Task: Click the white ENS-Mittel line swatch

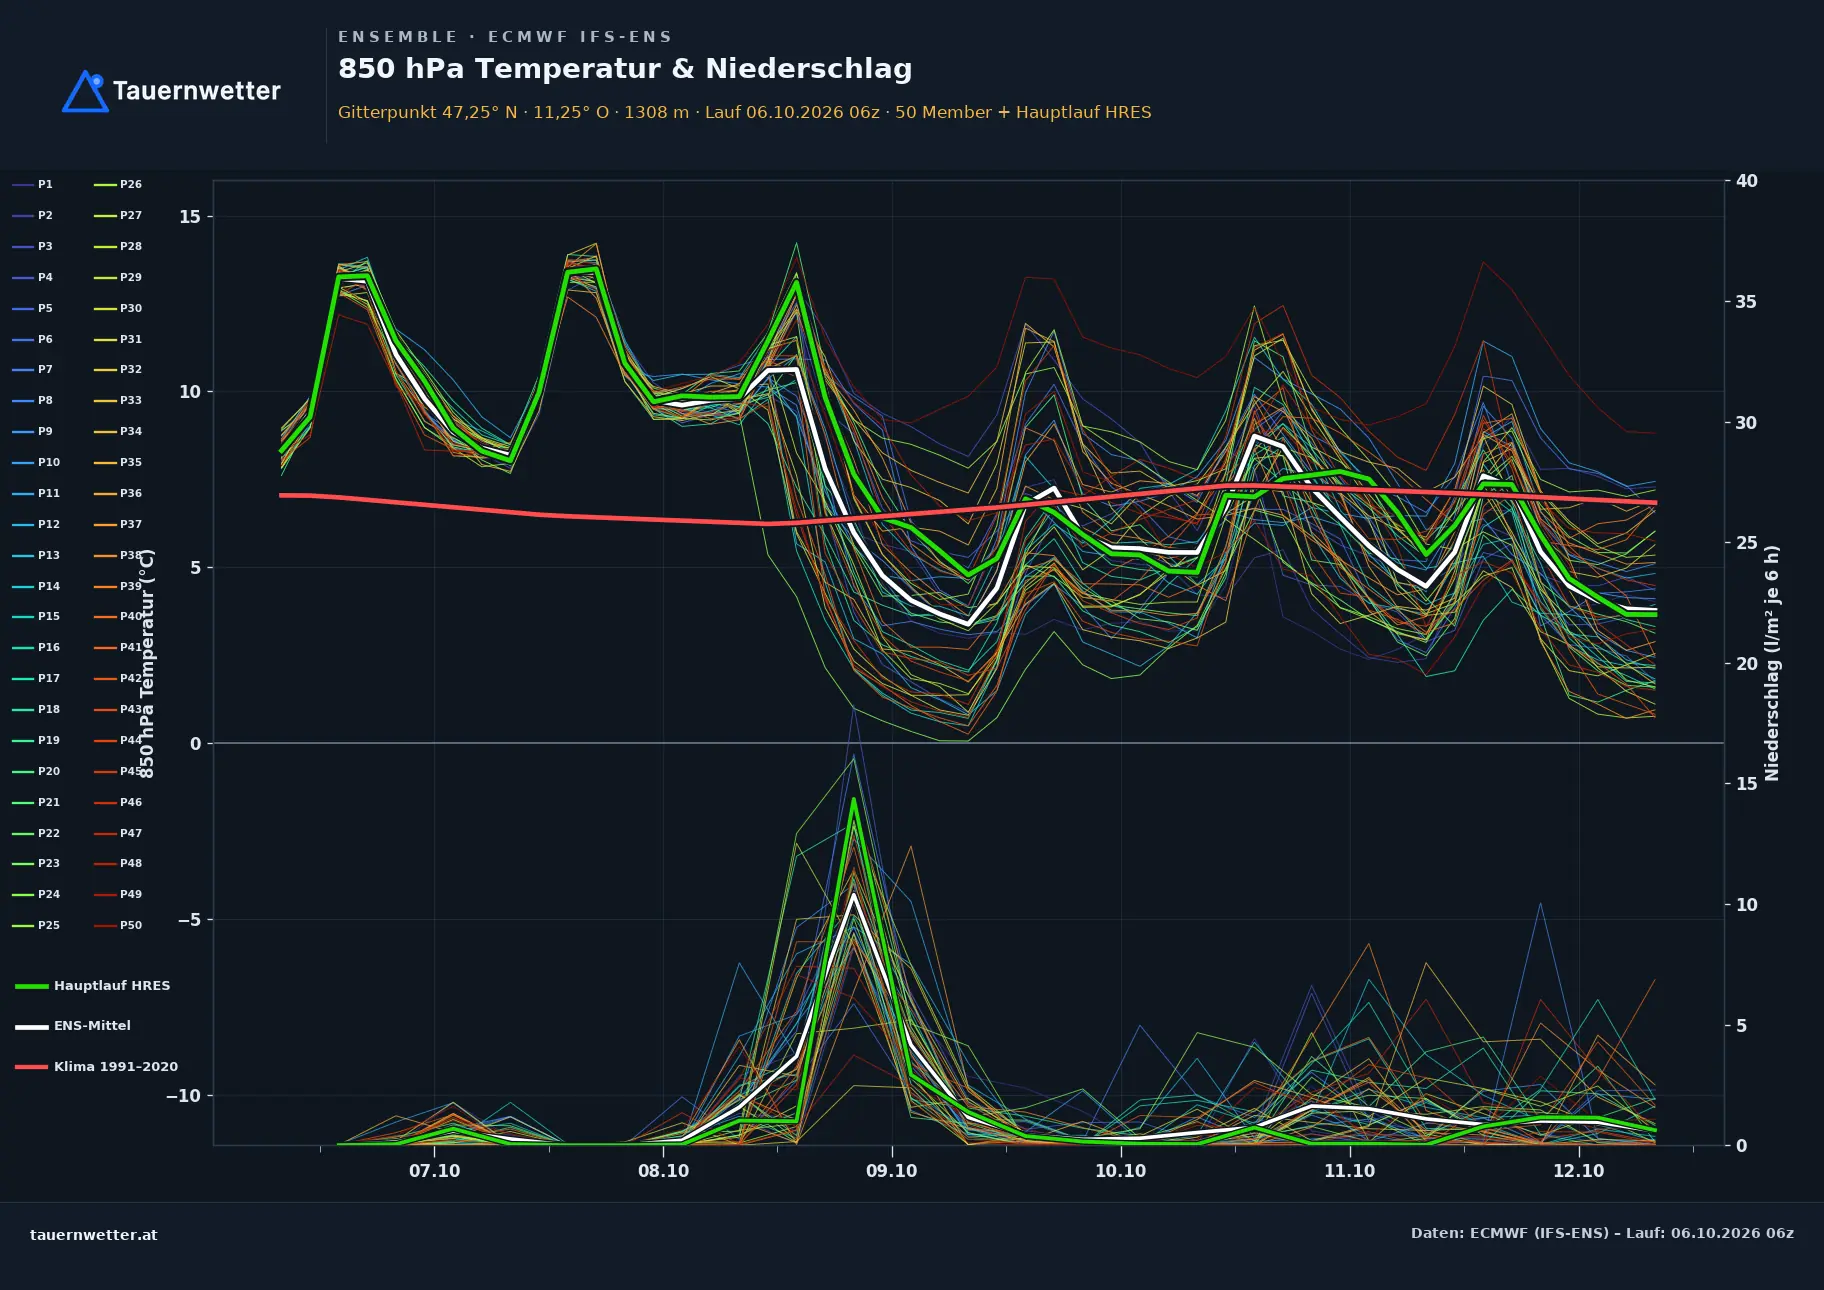Action: (32, 1027)
